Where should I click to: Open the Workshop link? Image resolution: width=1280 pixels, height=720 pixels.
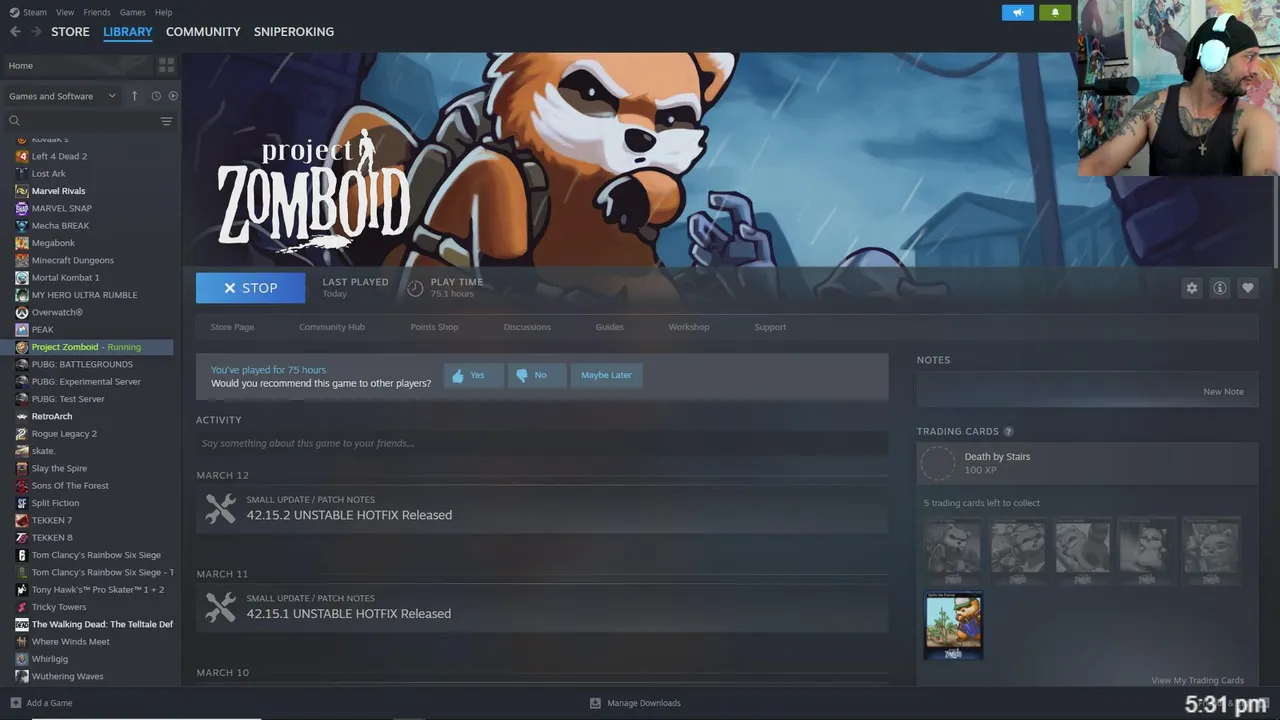click(689, 327)
